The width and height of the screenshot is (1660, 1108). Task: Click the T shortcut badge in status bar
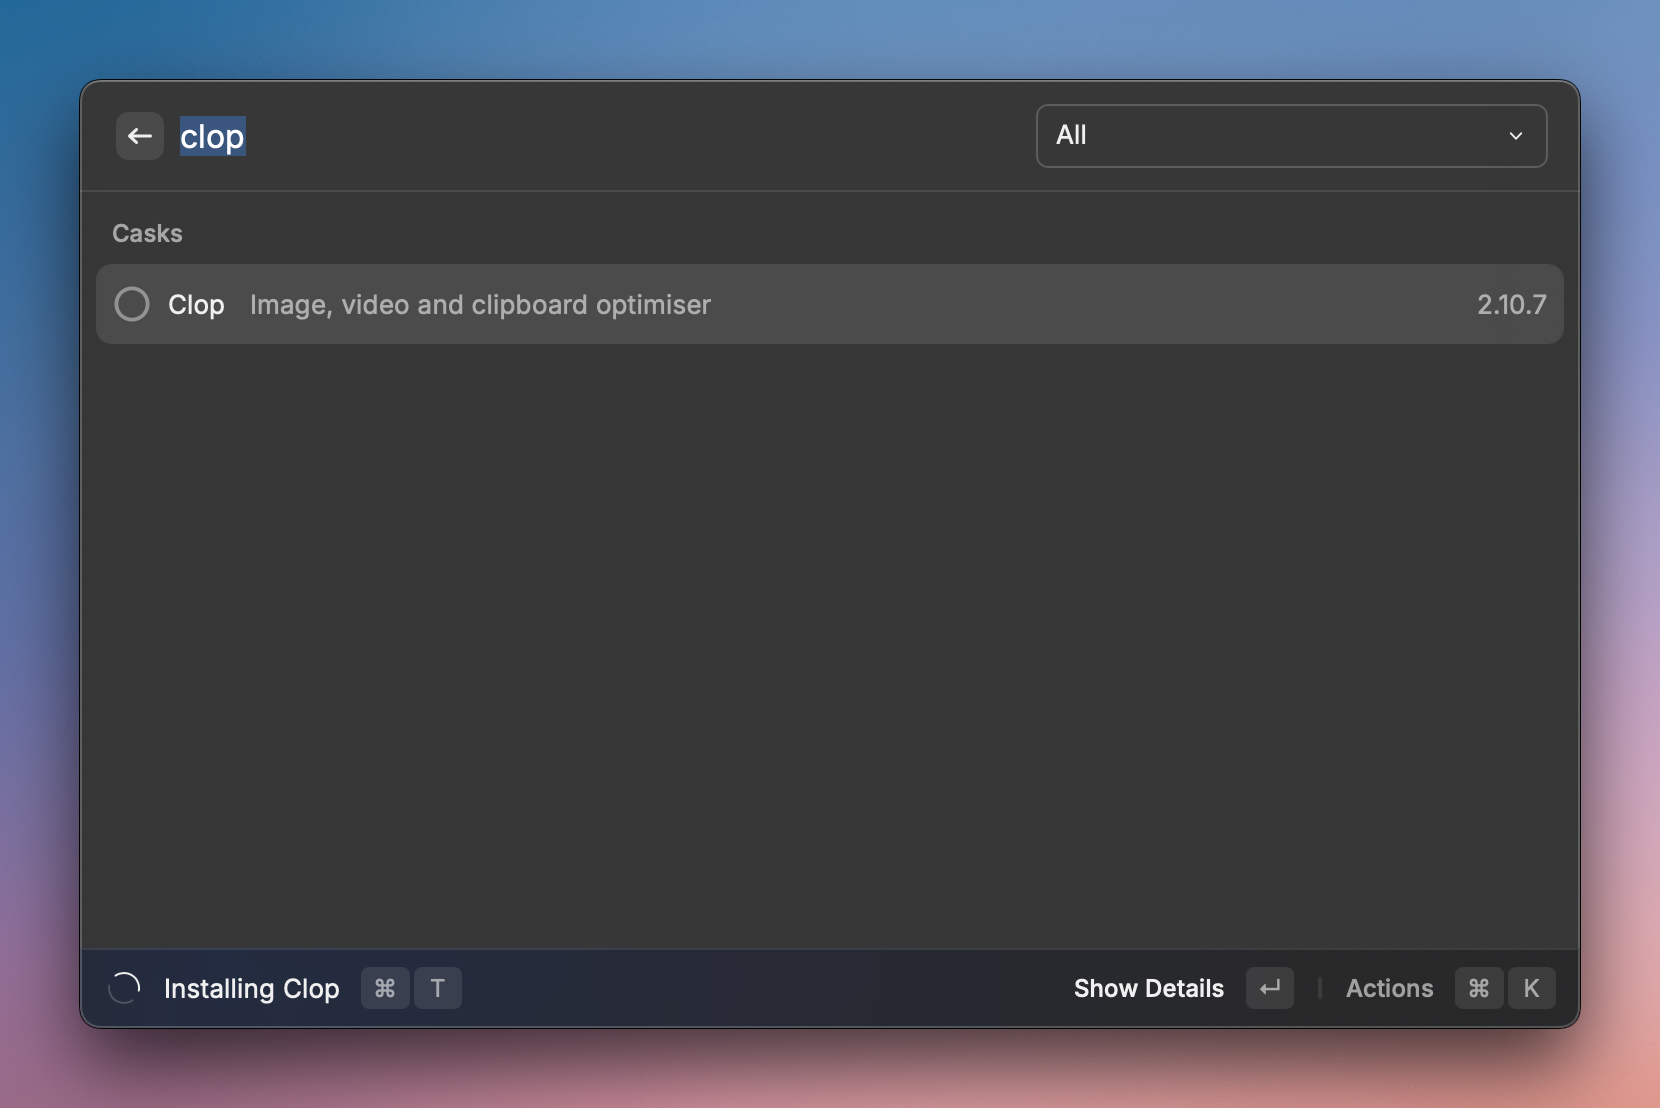tap(438, 988)
